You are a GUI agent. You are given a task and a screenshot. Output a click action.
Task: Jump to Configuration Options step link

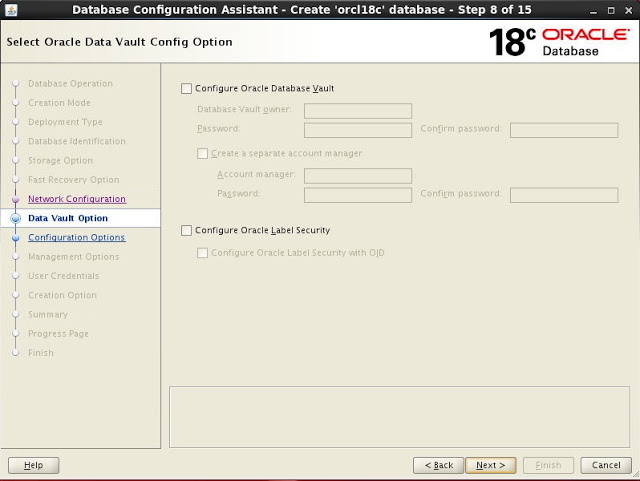pos(76,237)
